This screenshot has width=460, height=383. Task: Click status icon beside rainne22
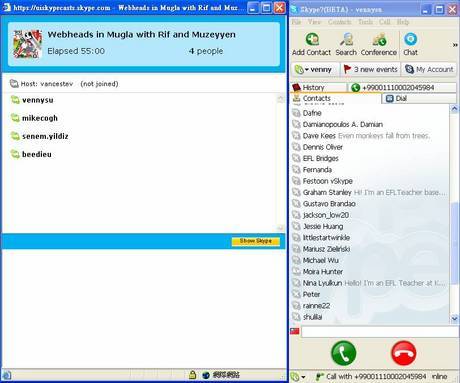pos(296,306)
